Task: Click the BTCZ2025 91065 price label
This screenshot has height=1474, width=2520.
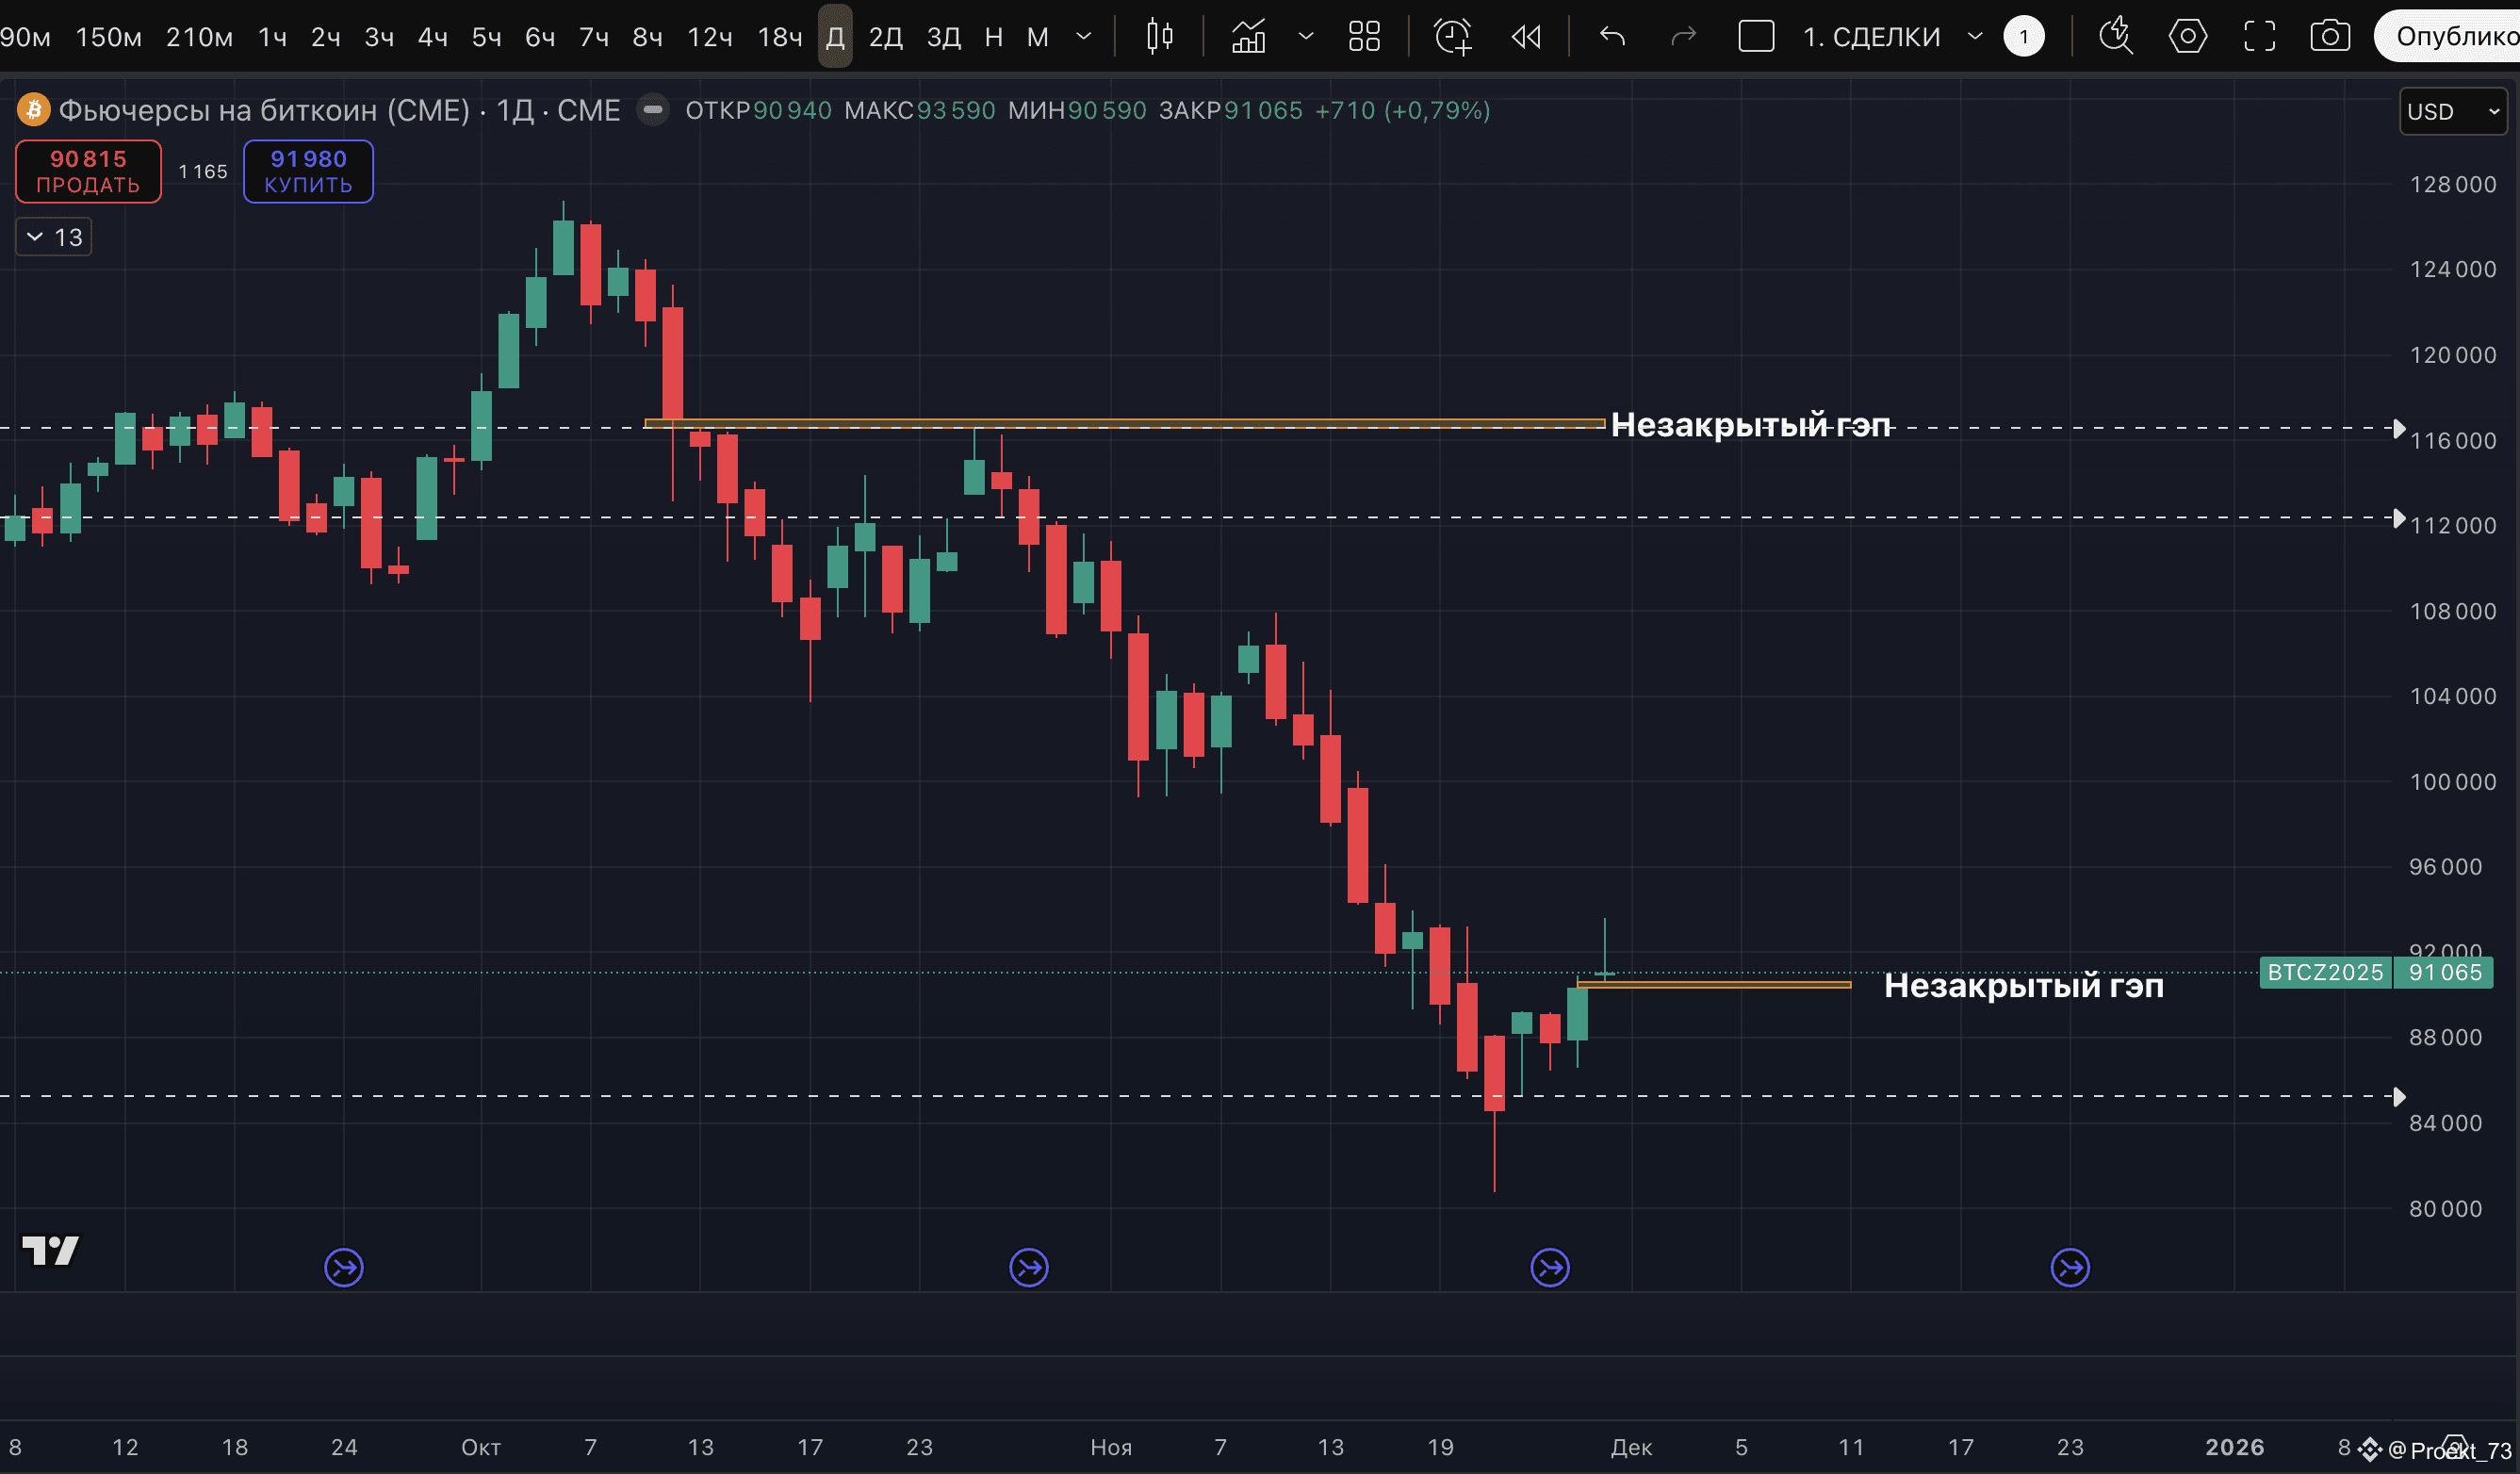Action: pos(2375,972)
